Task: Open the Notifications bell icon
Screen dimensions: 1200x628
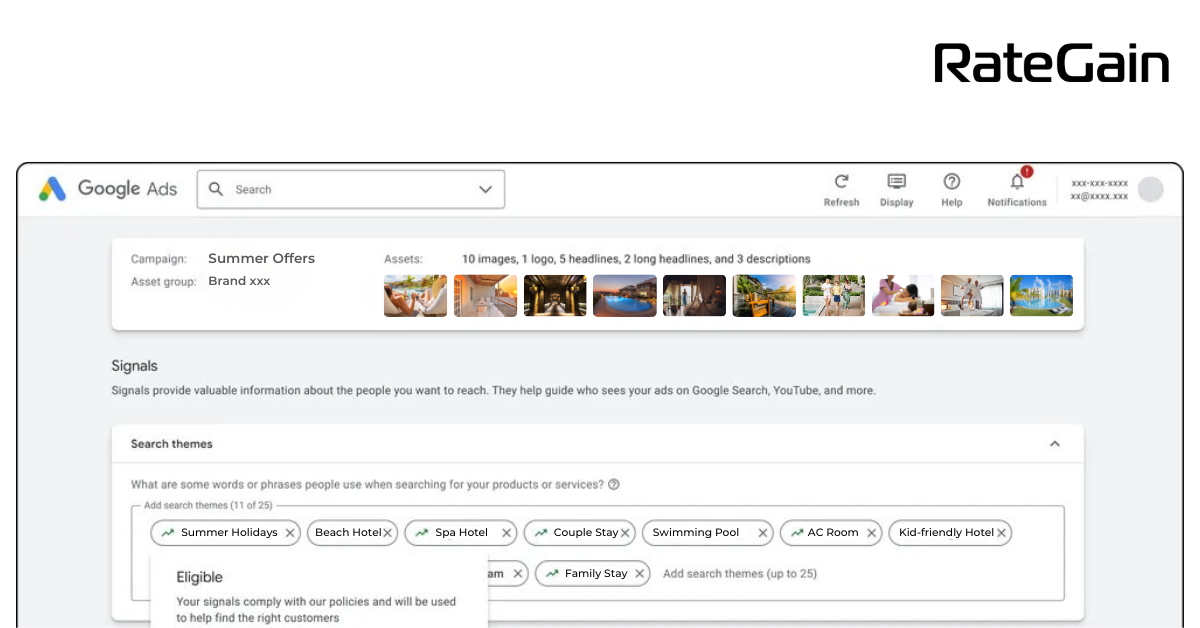Action: 1016,182
